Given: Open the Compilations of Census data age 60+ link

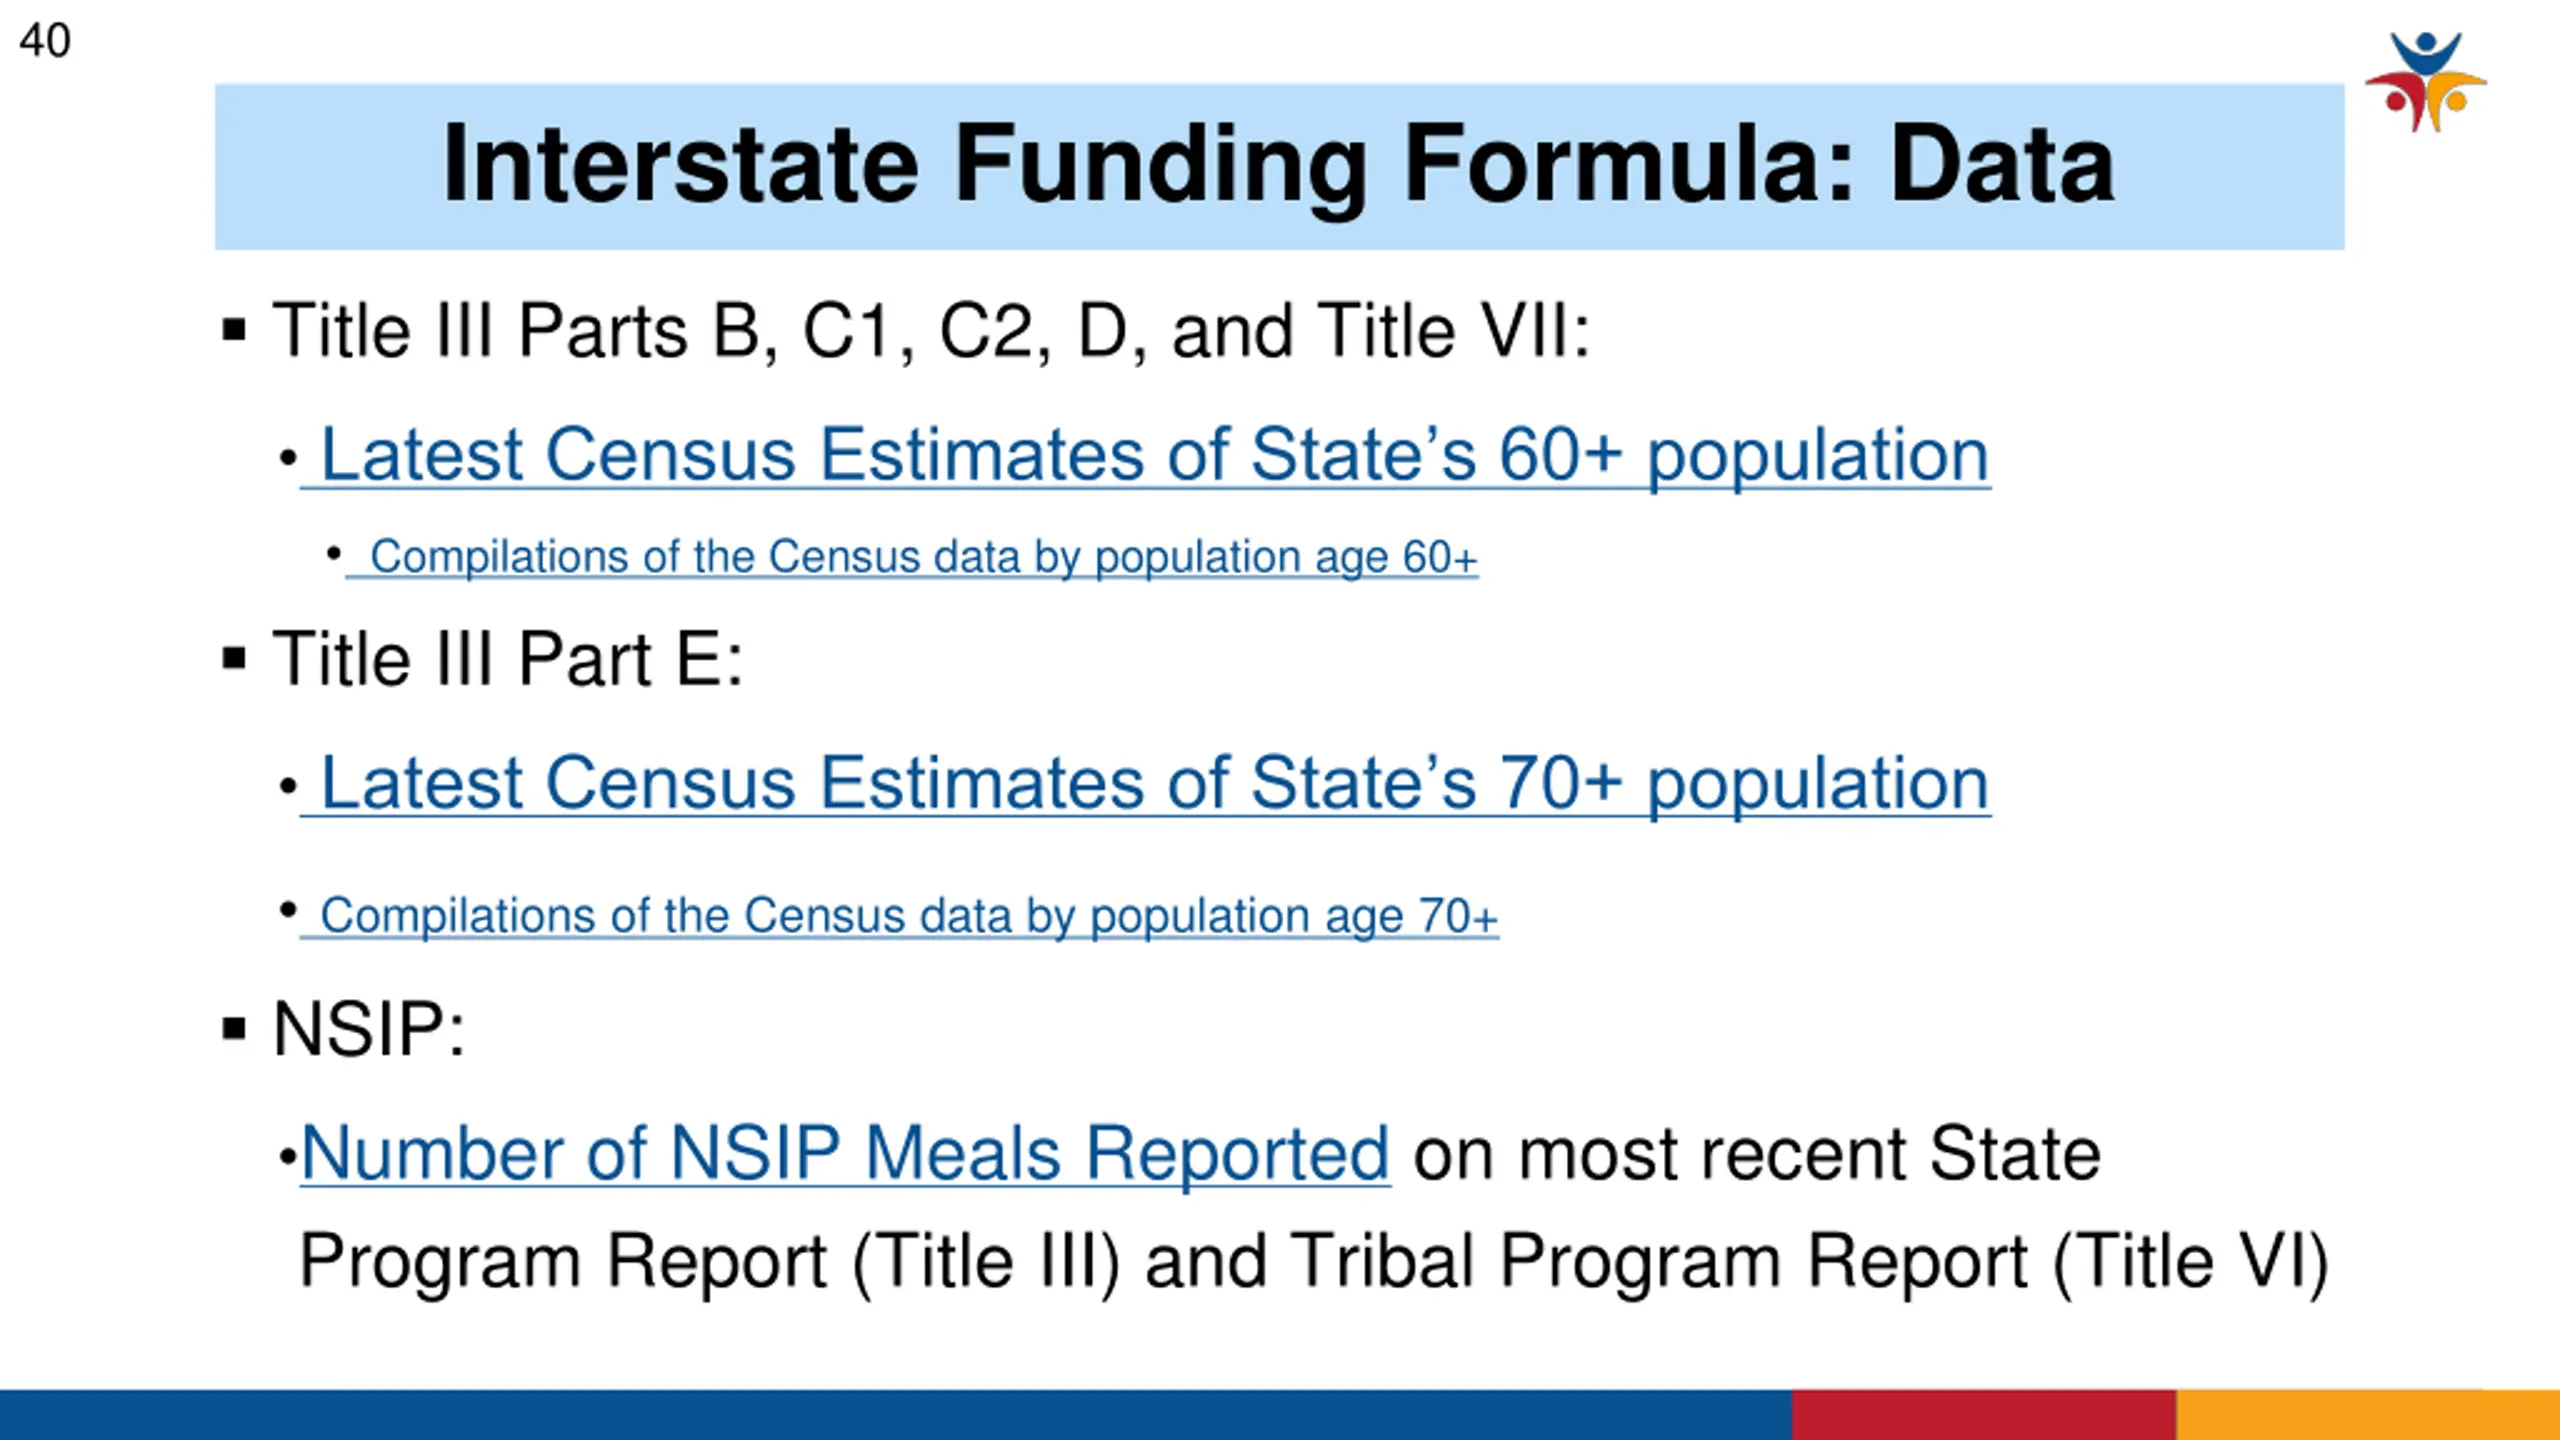Looking at the screenshot, I should (912, 557).
